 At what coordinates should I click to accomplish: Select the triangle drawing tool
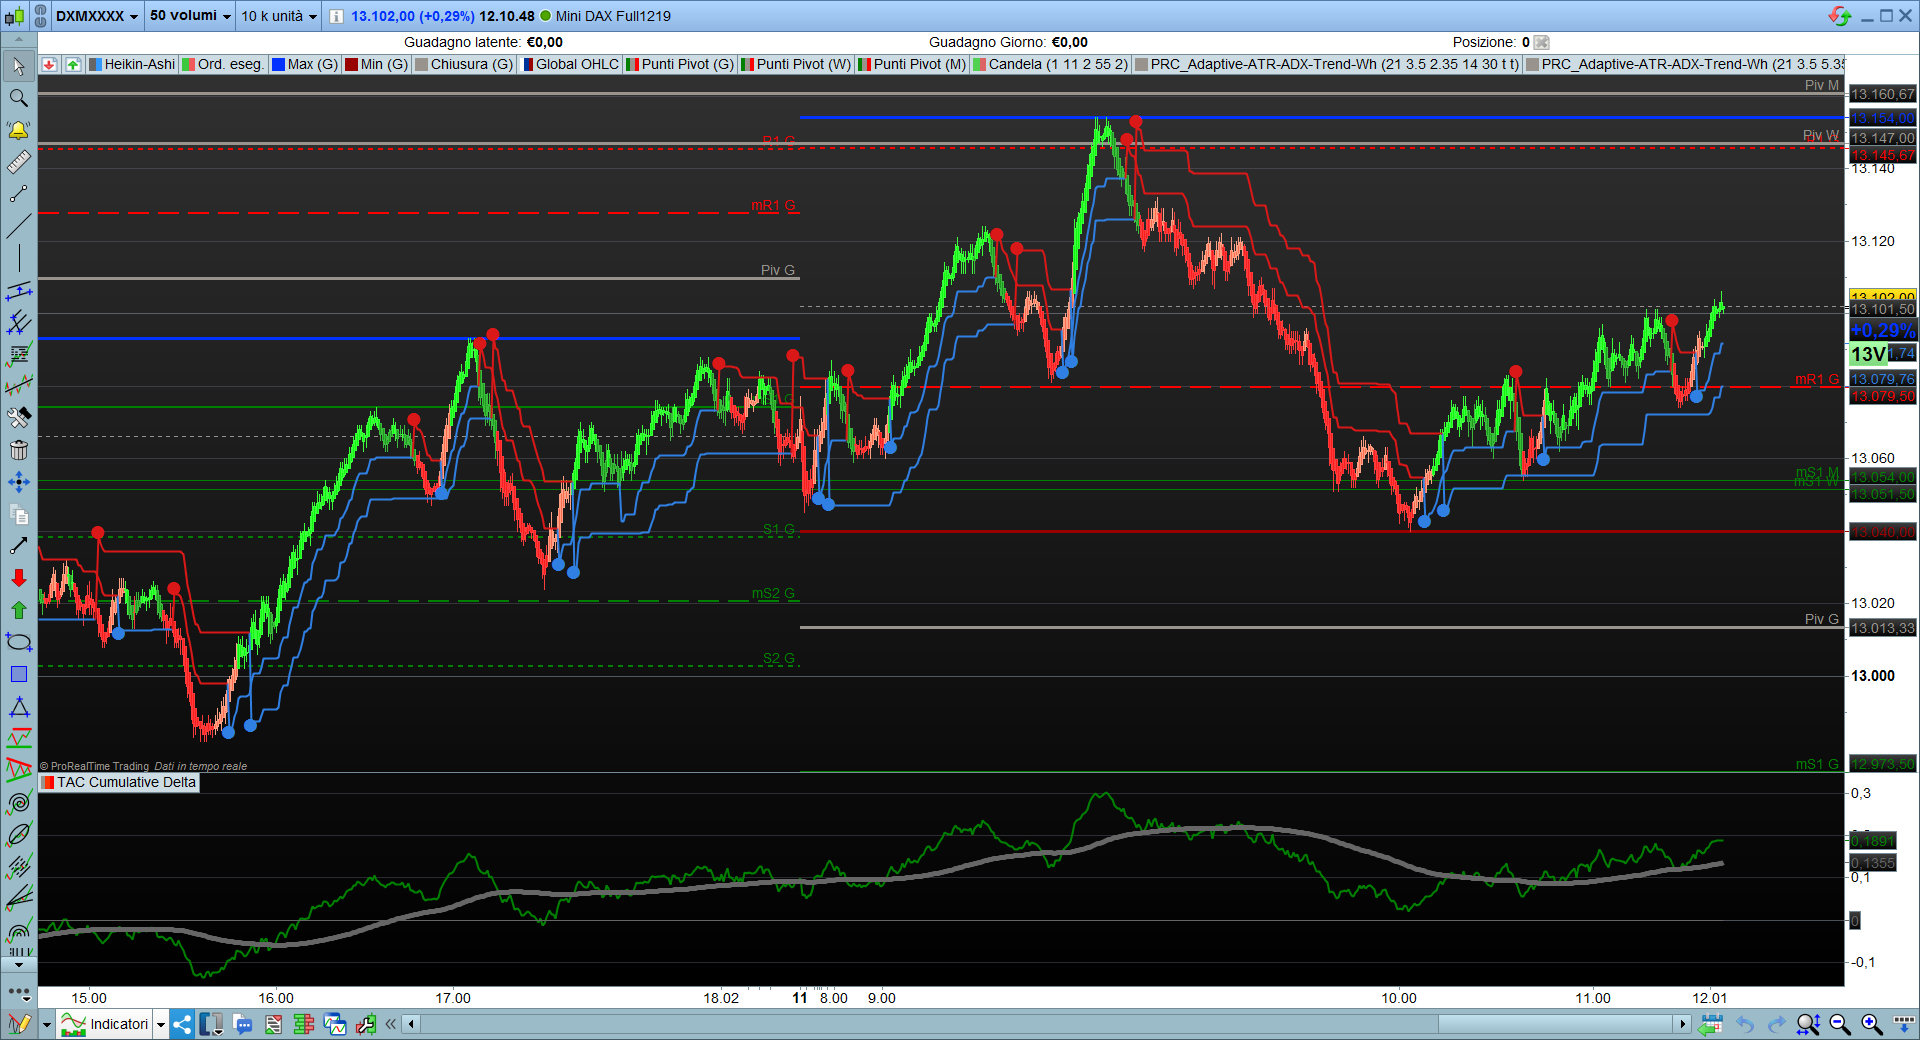coord(18,707)
